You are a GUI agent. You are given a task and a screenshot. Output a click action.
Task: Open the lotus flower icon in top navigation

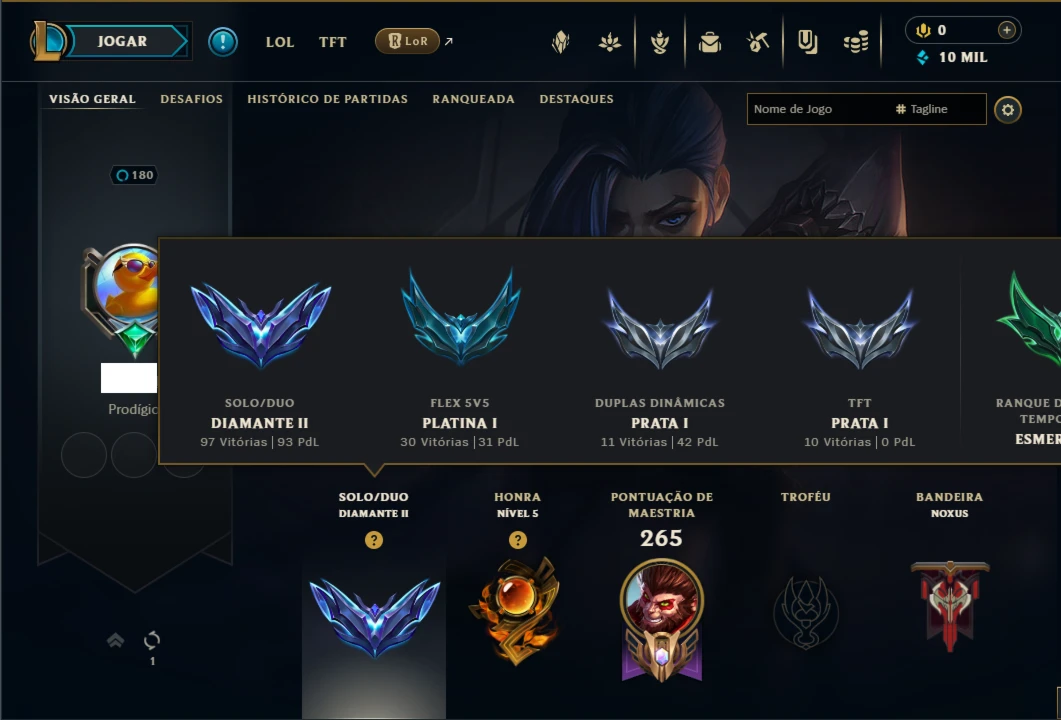tap(610, 42)
